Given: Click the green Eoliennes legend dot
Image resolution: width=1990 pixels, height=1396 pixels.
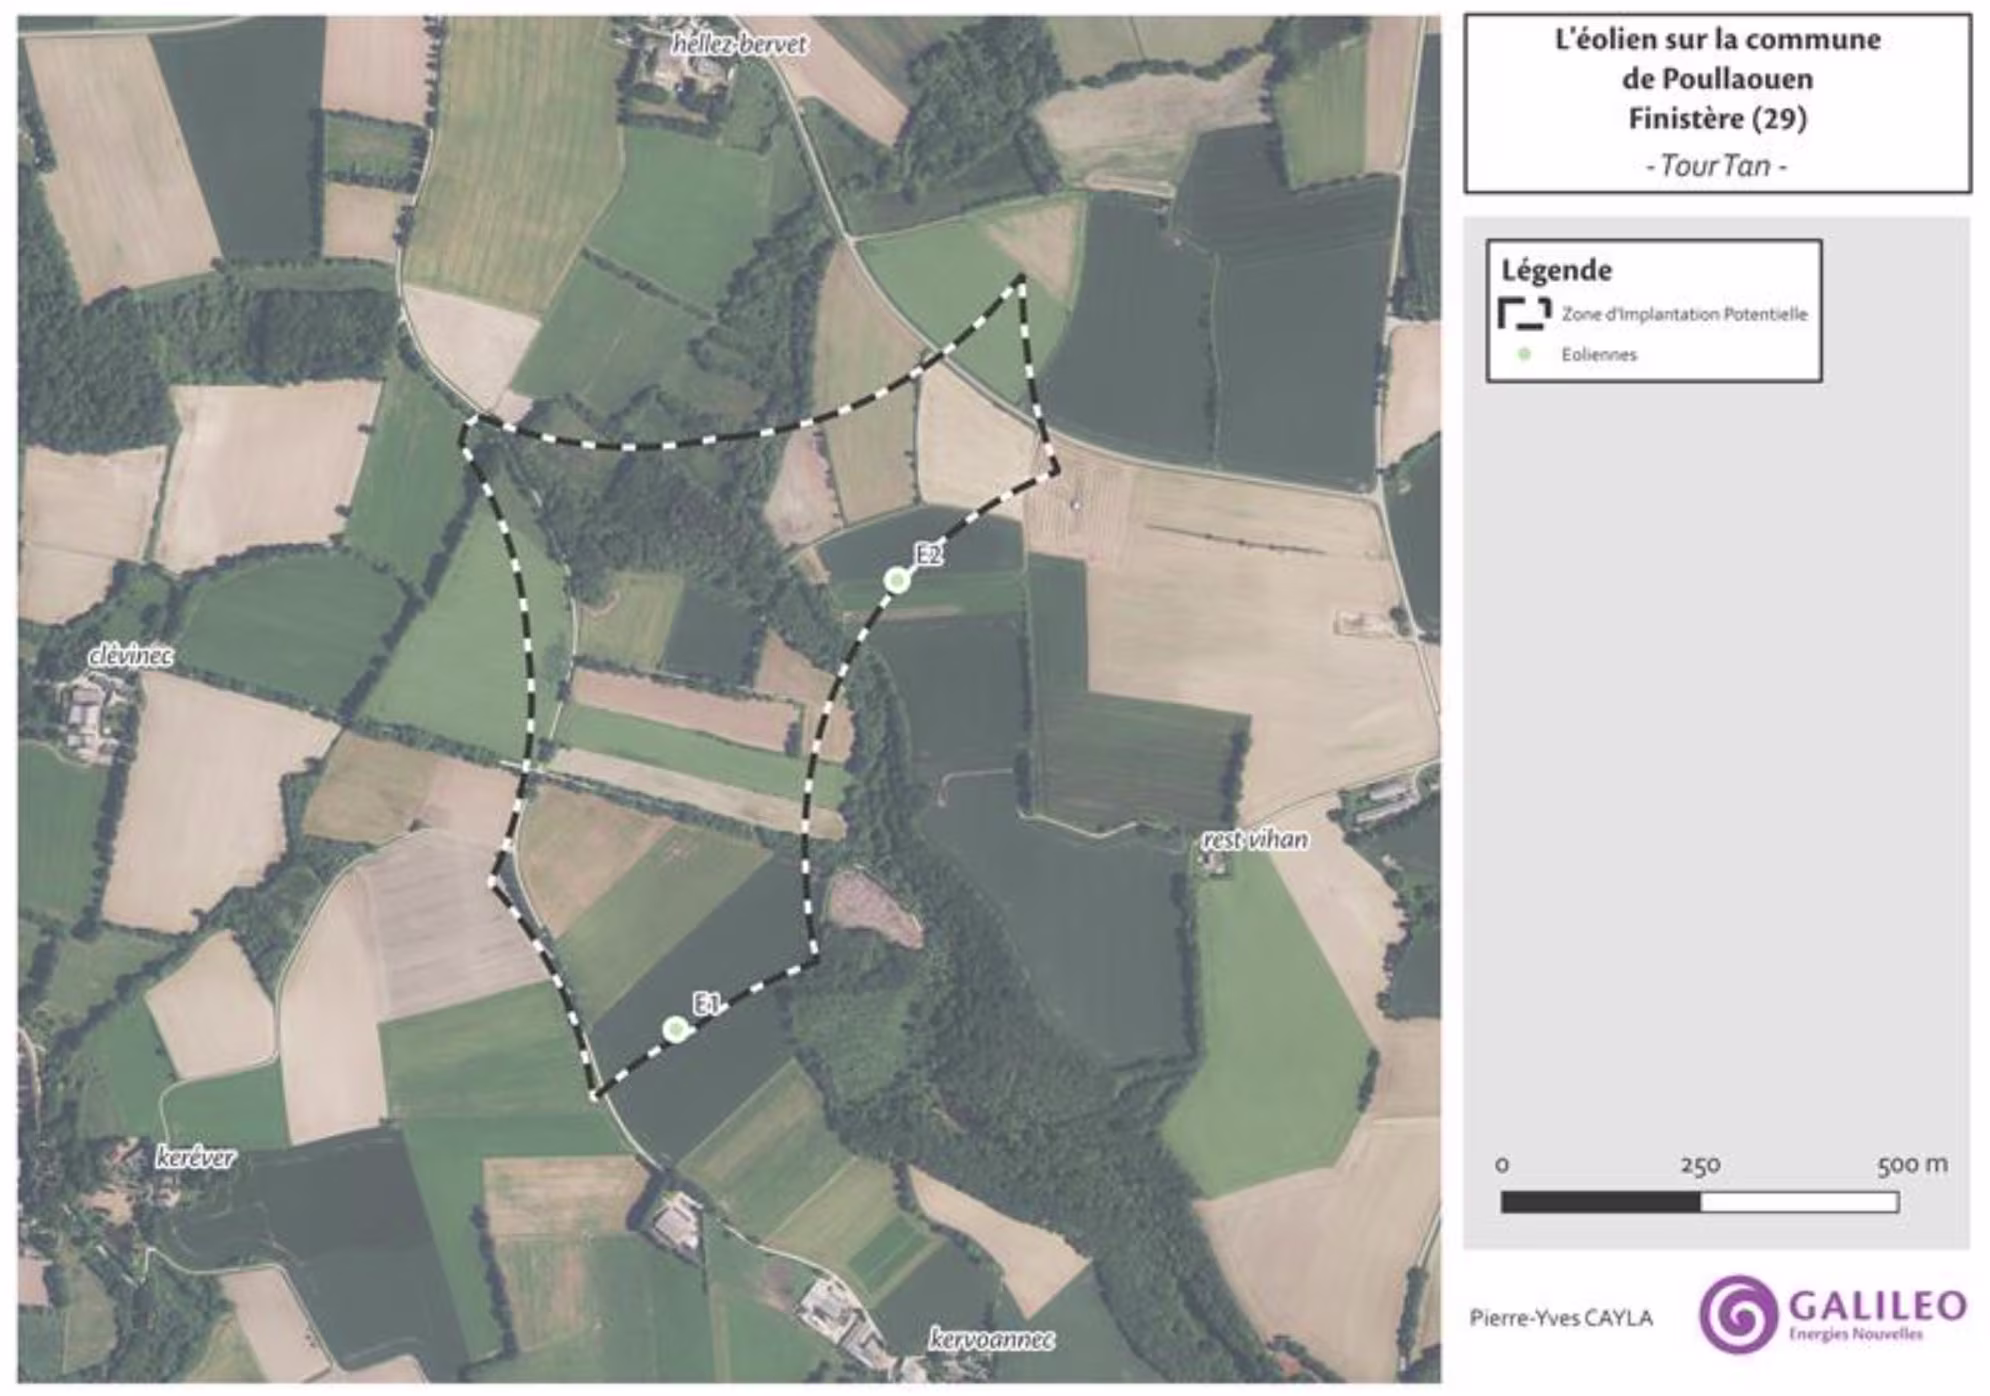Looking at the screenshot, I should point(1524,354).
